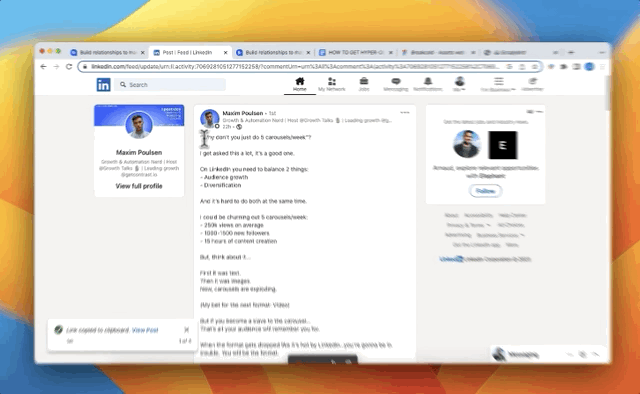This screenshot has height=394, width=640.
Task: Open the browser three-dots menu
Action: (602, 67)
